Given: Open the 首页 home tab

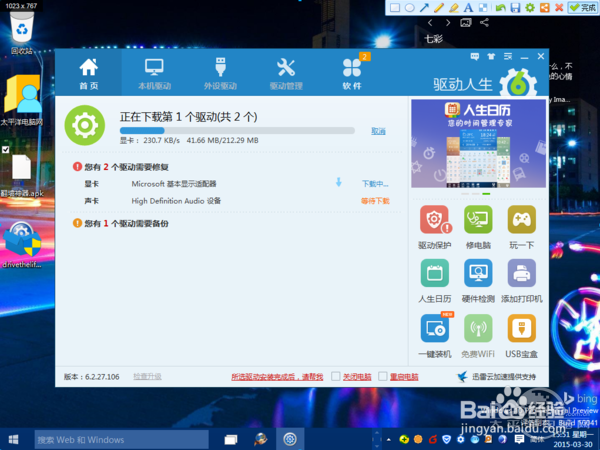Looking at the screenshot, I should [x=88, y=74].
